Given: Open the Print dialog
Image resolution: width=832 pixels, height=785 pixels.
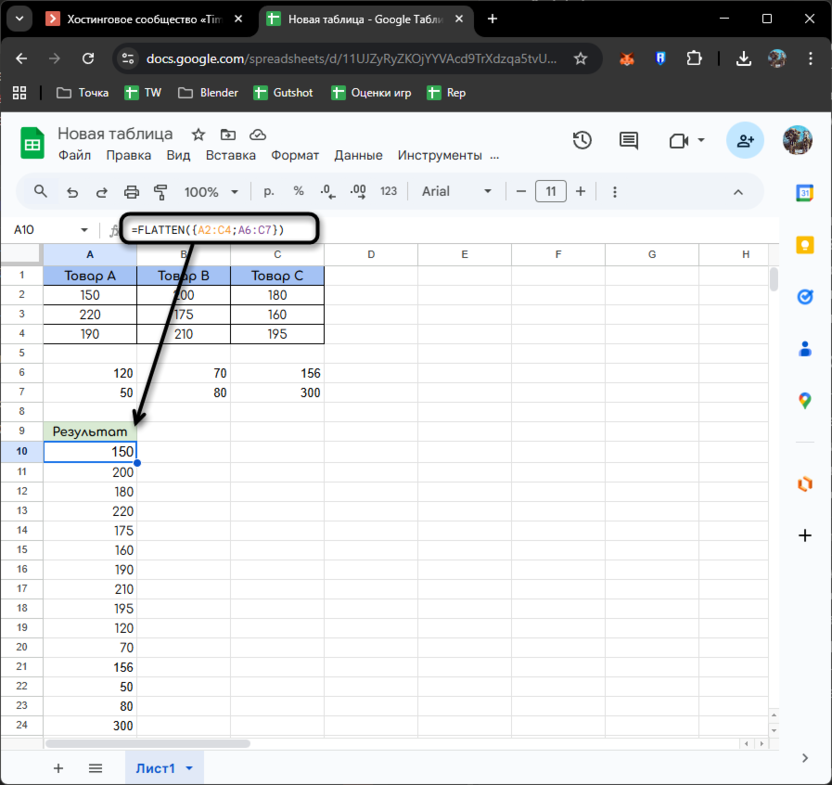Looking at the screenshot, I should [x=130, y=191].
